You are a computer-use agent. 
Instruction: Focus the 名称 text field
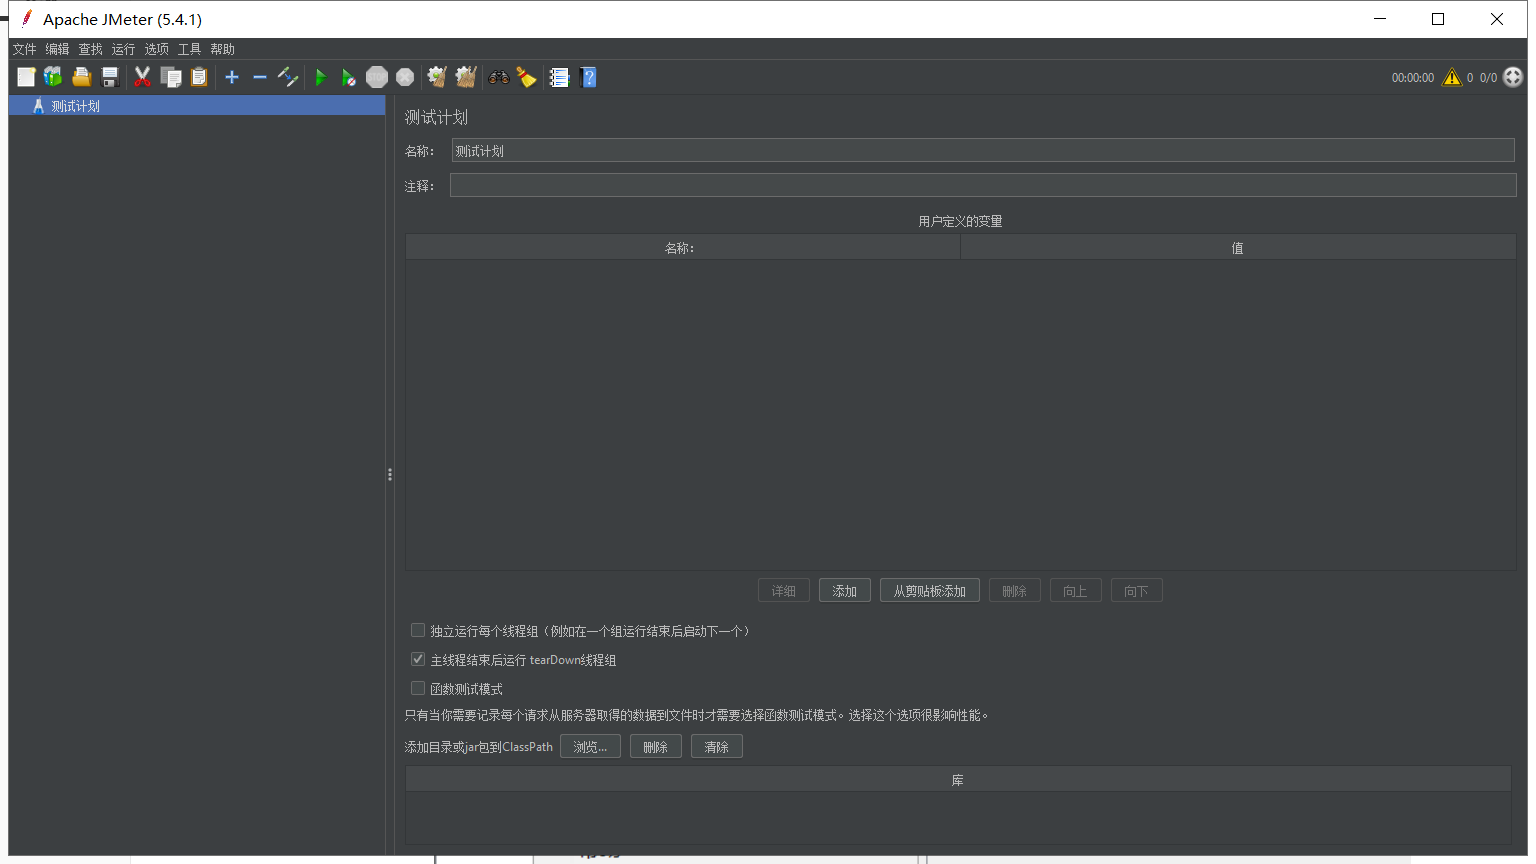click(983, 151)
